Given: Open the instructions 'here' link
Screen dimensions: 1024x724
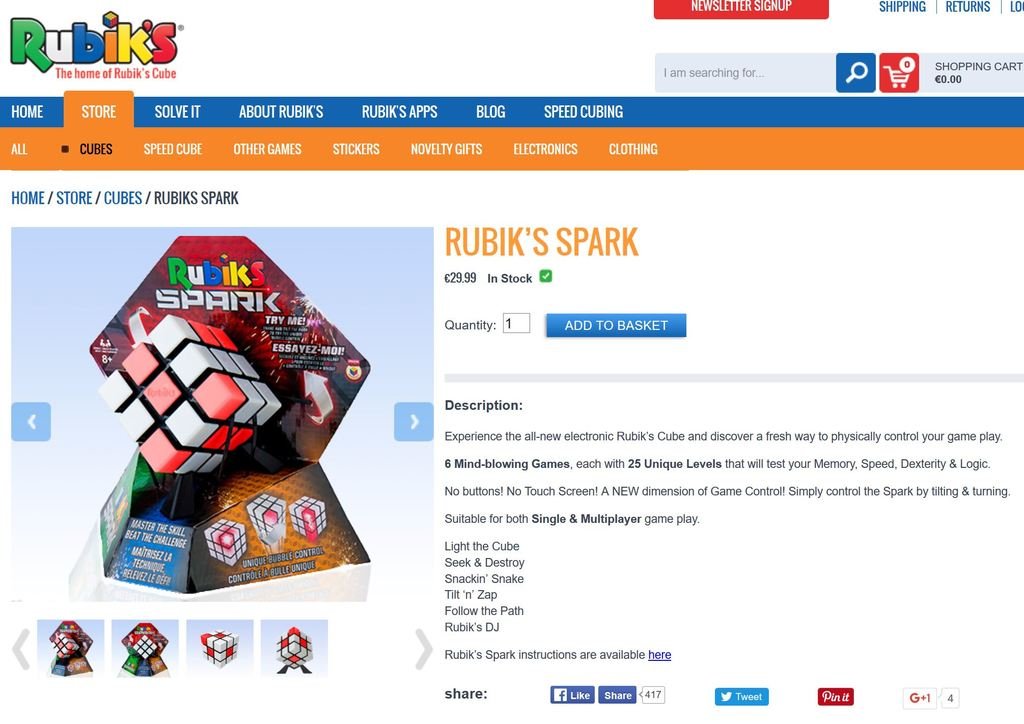Looking at the screenshot, I should coord(660,655).
